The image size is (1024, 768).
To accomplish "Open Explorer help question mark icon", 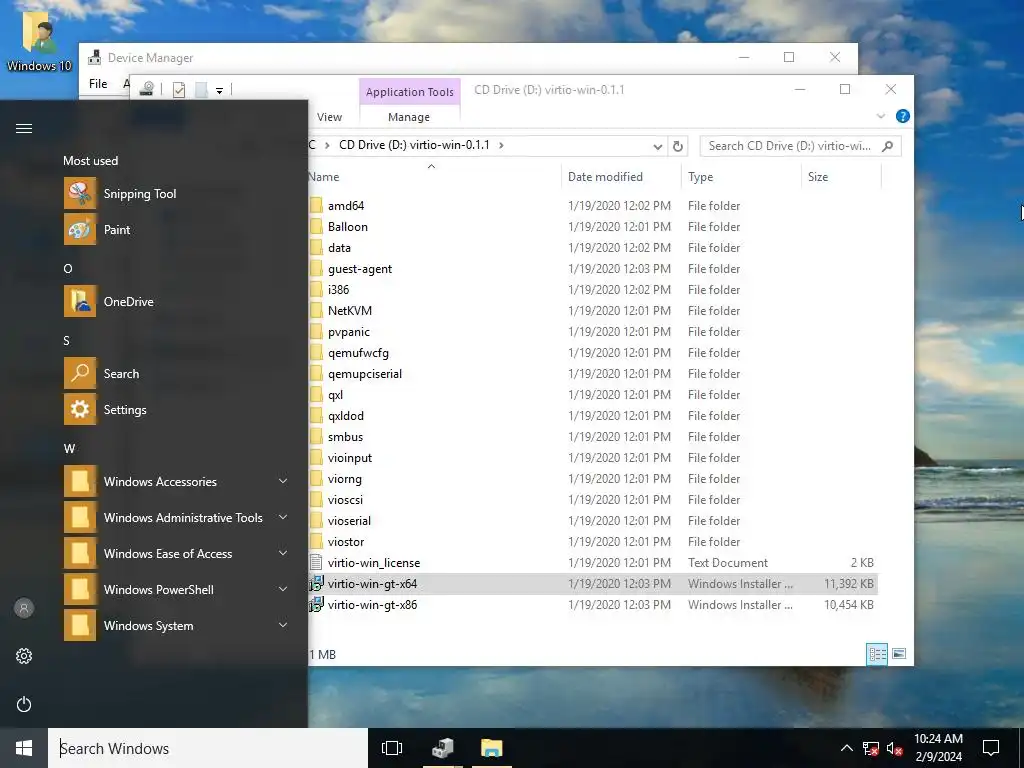I will pyautogui.click(x=903, y=116).
